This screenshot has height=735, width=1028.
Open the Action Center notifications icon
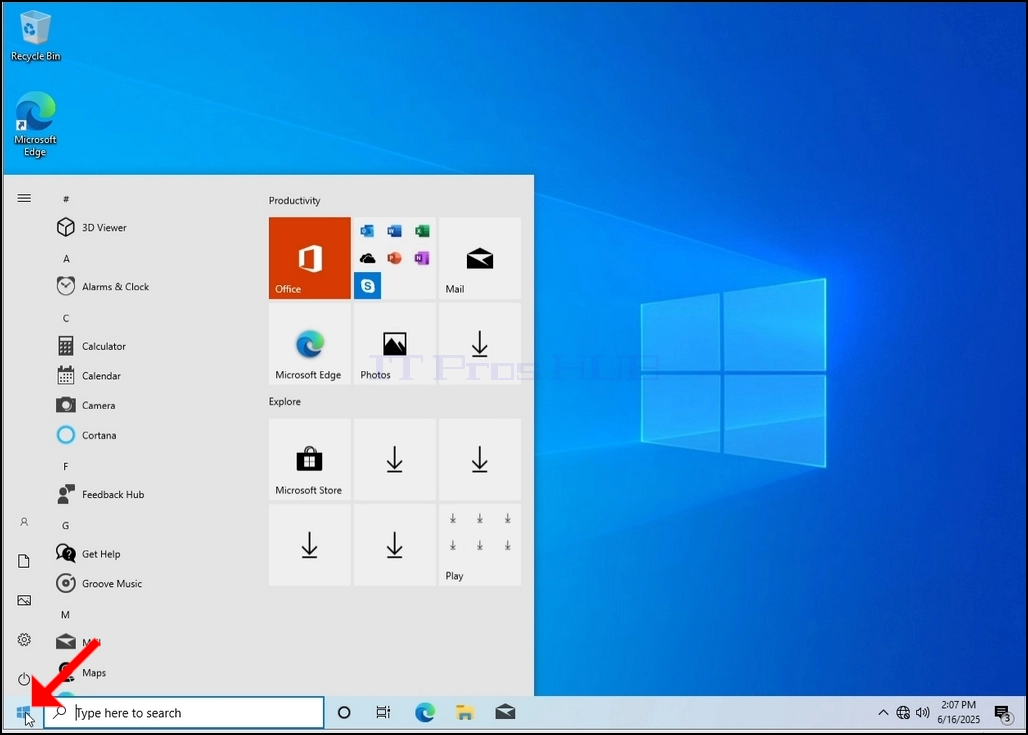click(1003, 713)
